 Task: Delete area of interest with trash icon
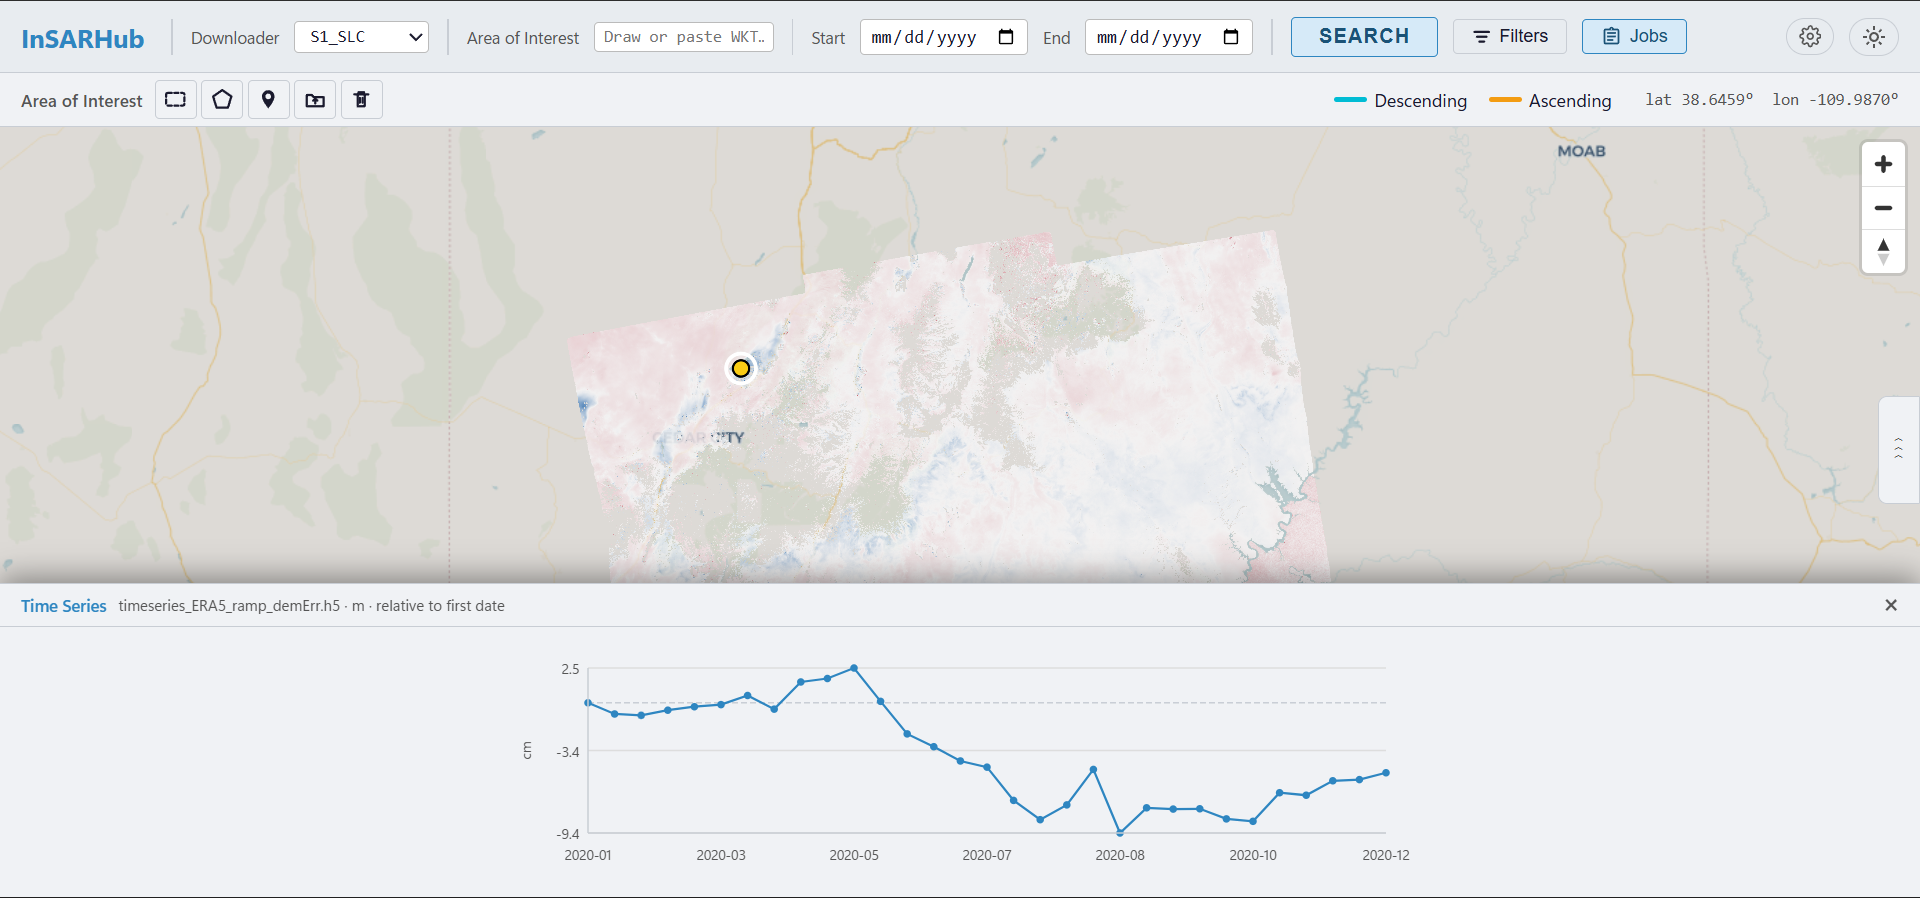coord(361,100)
